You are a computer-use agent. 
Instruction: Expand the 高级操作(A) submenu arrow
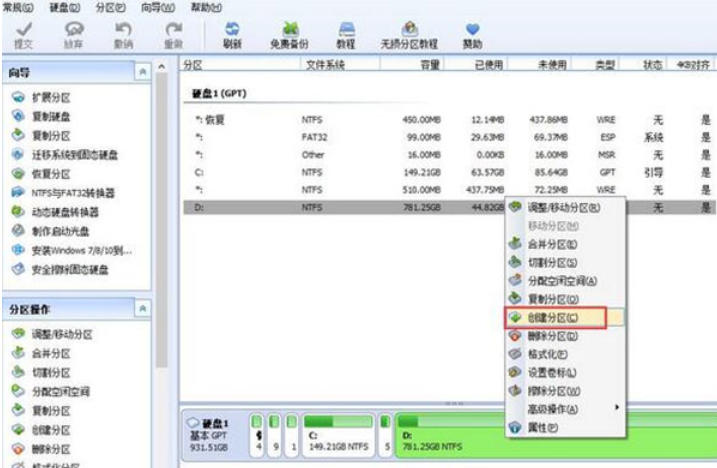tap(617, 407)
